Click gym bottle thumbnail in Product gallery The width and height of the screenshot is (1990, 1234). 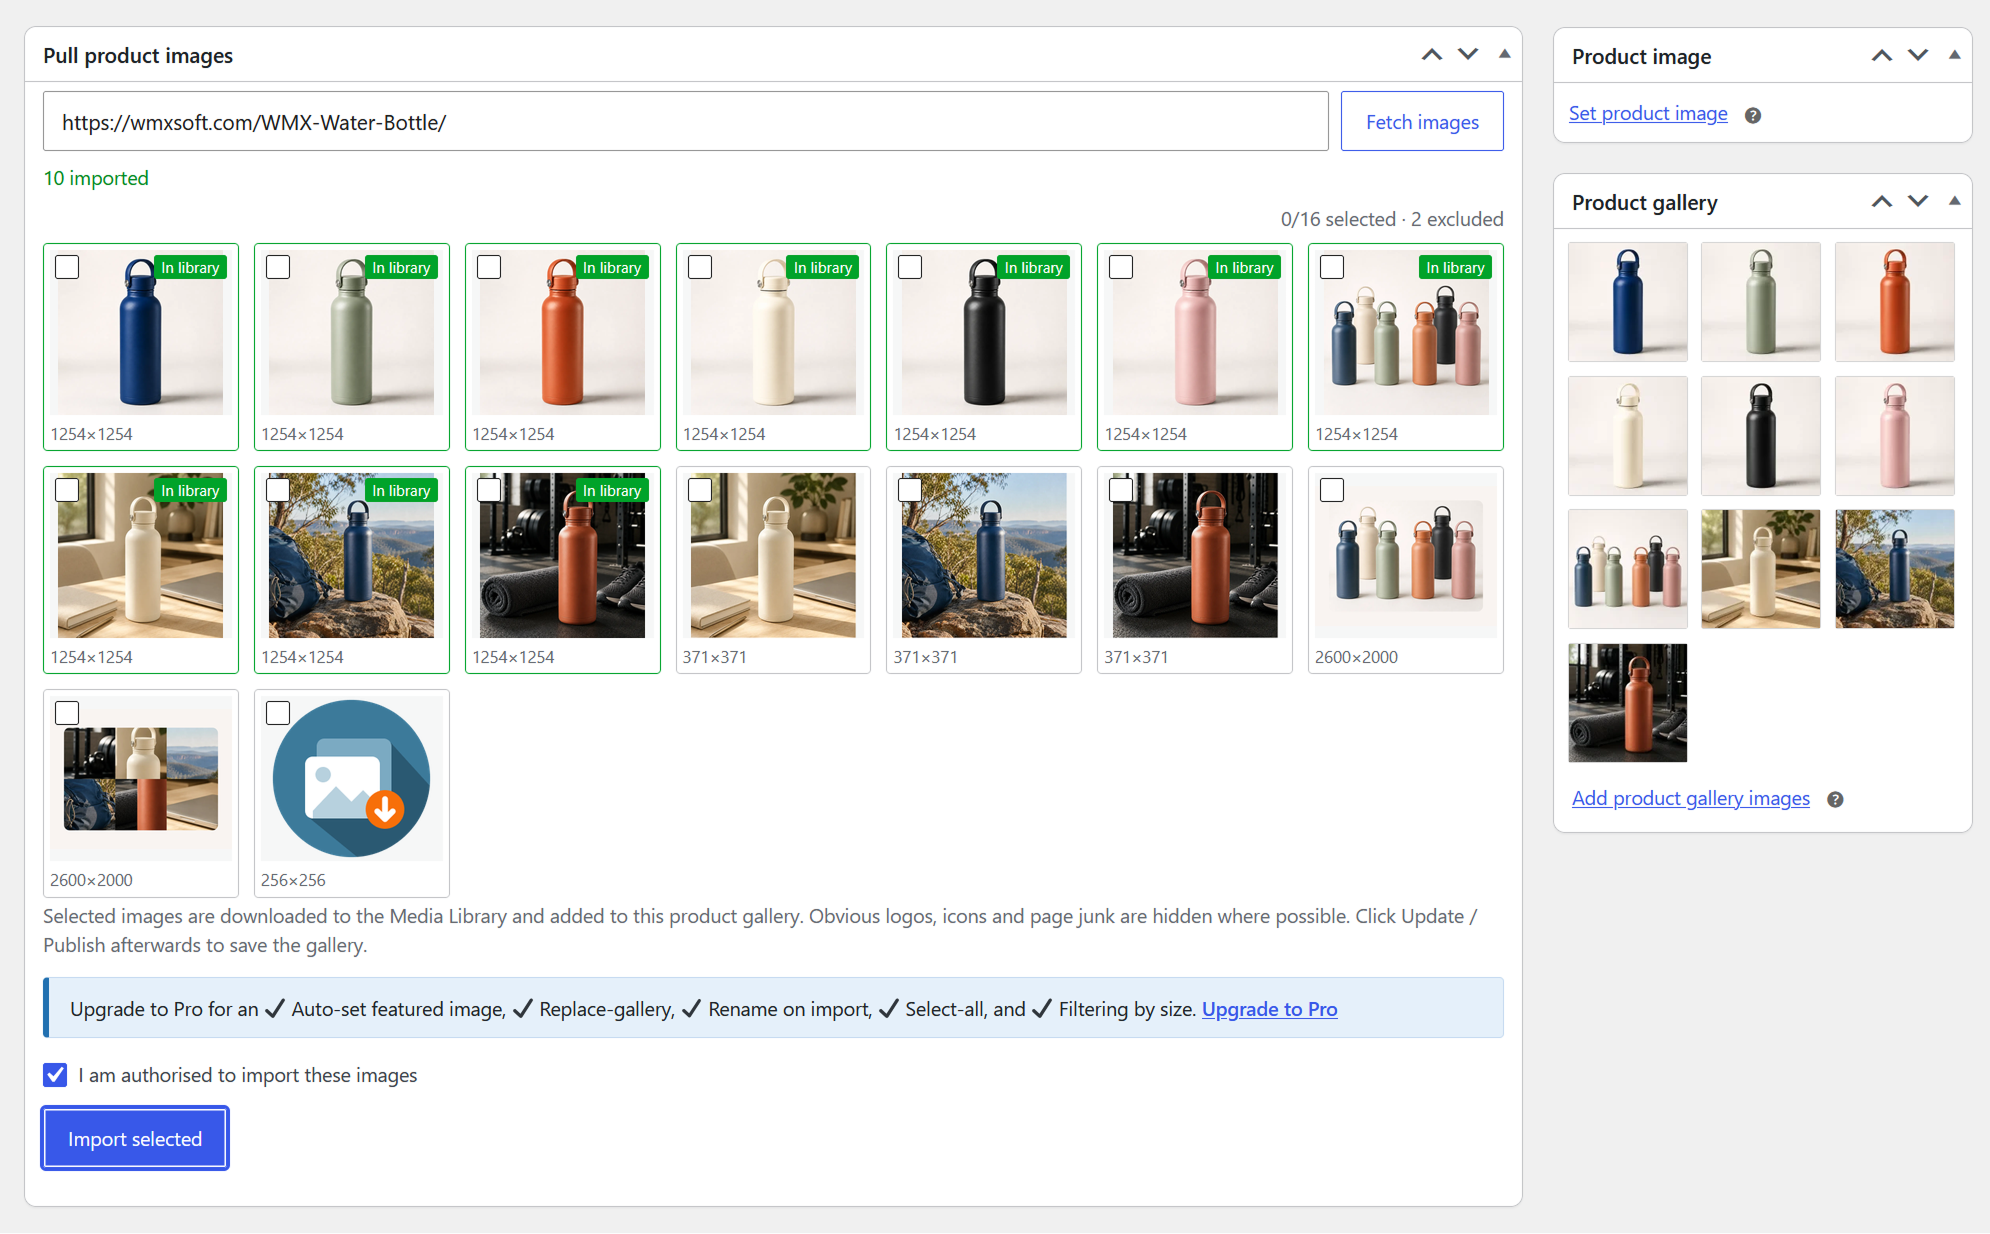pyautogui.click(x=1628, y=703)
